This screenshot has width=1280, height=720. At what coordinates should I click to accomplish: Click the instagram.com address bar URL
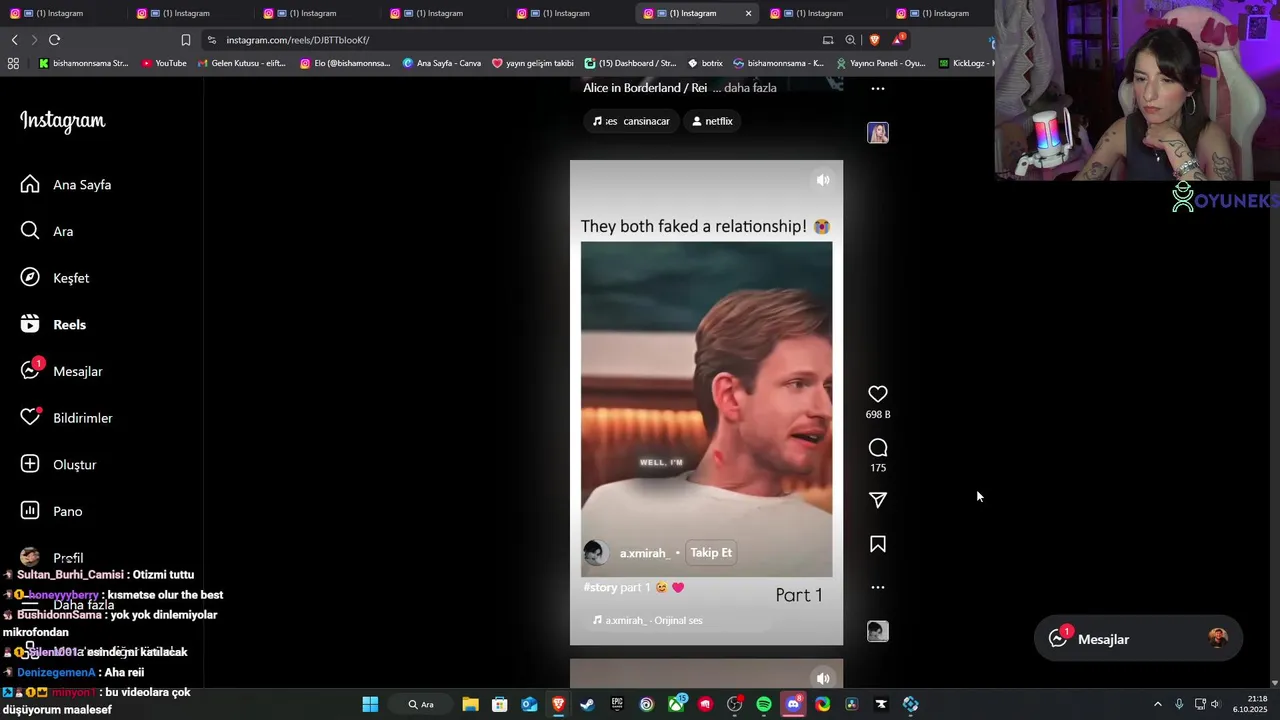[297, 40]
